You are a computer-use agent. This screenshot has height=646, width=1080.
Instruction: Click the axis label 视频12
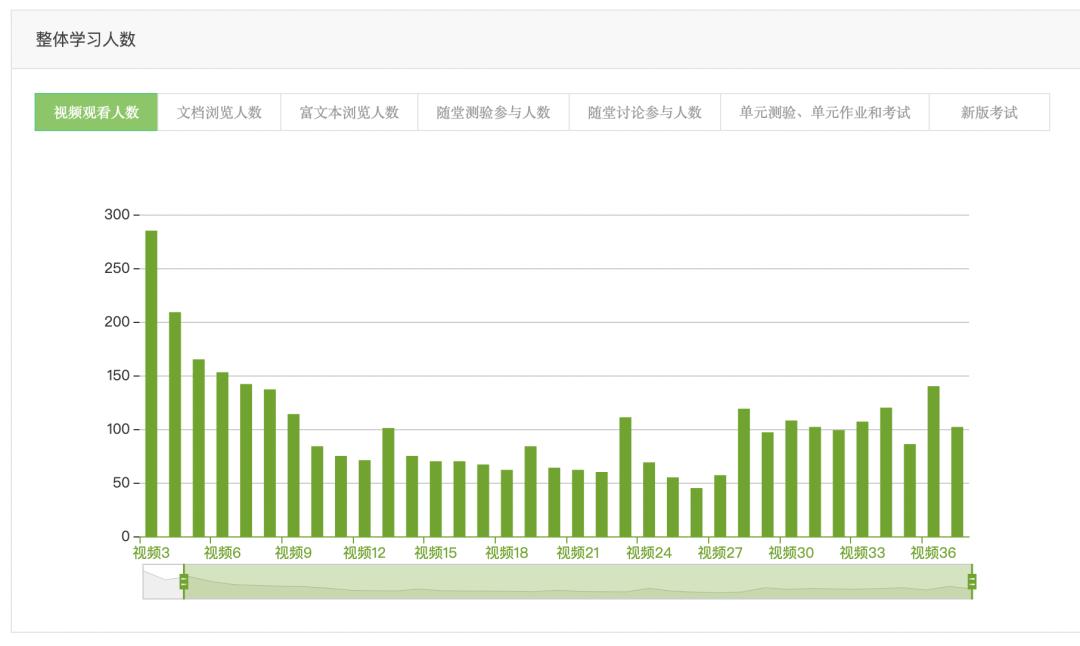(364, 552)
